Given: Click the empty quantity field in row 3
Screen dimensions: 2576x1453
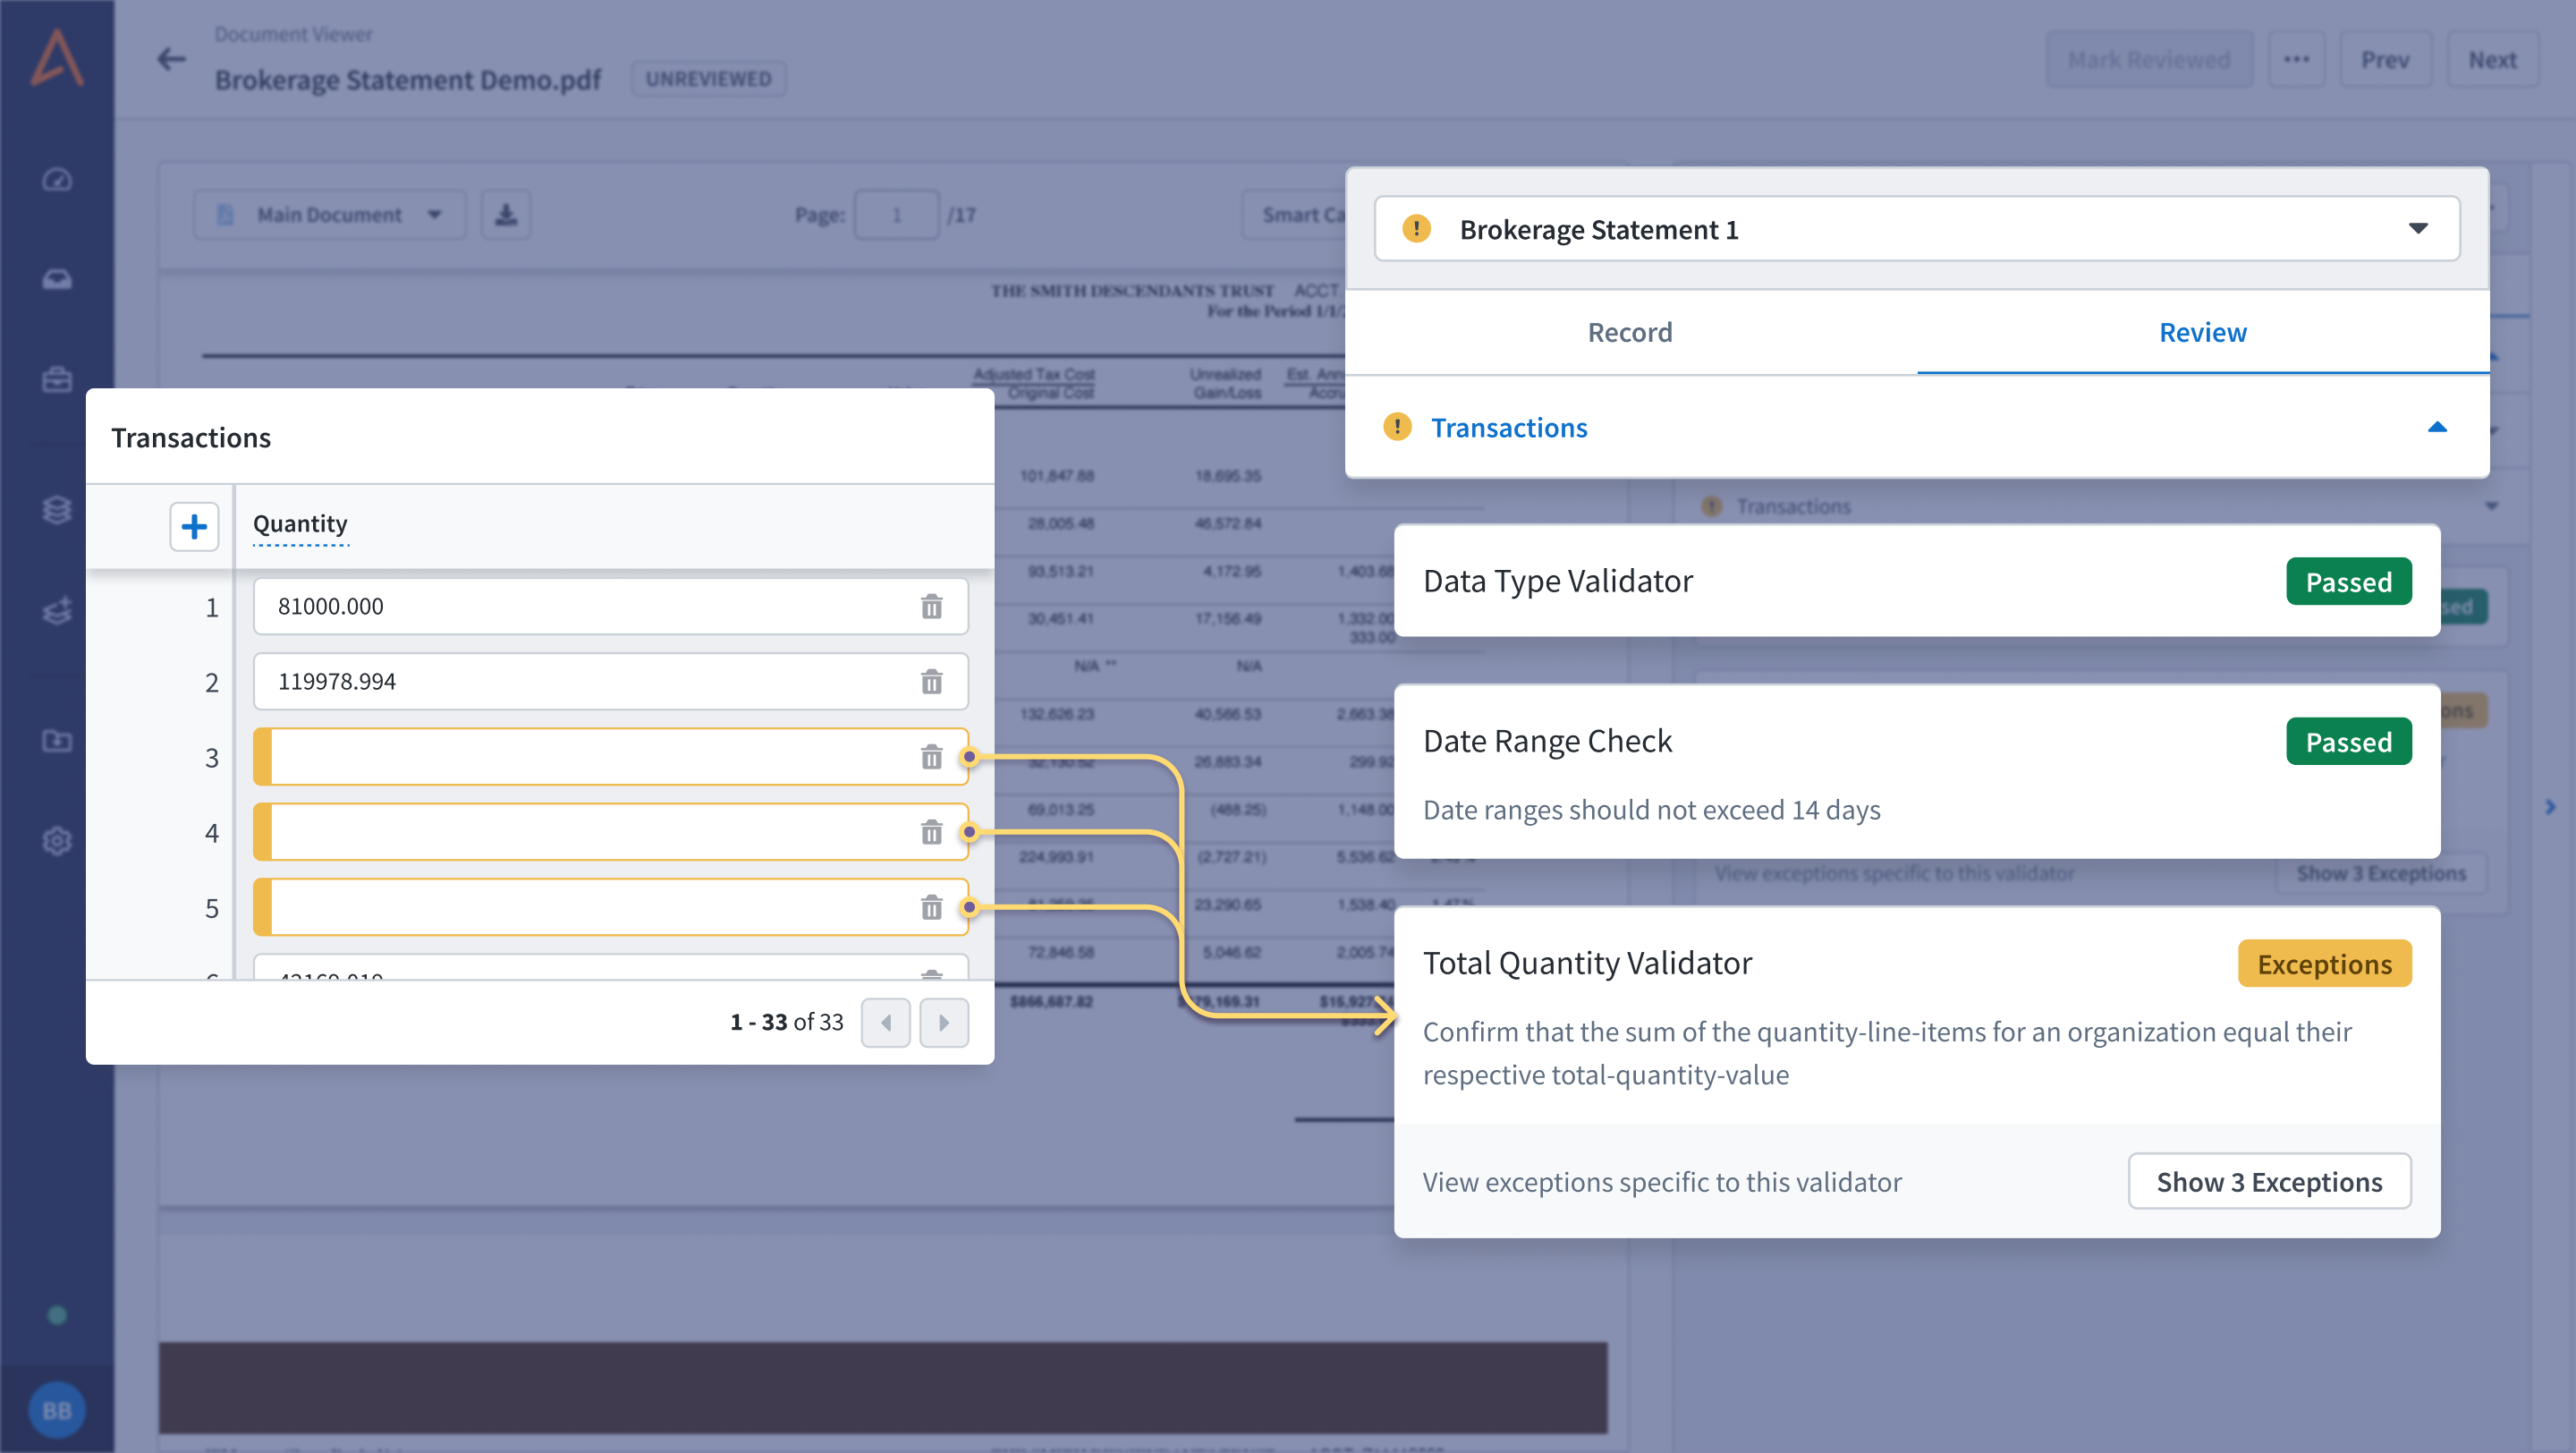Looking at the screenshot, I should coord(590,757).
